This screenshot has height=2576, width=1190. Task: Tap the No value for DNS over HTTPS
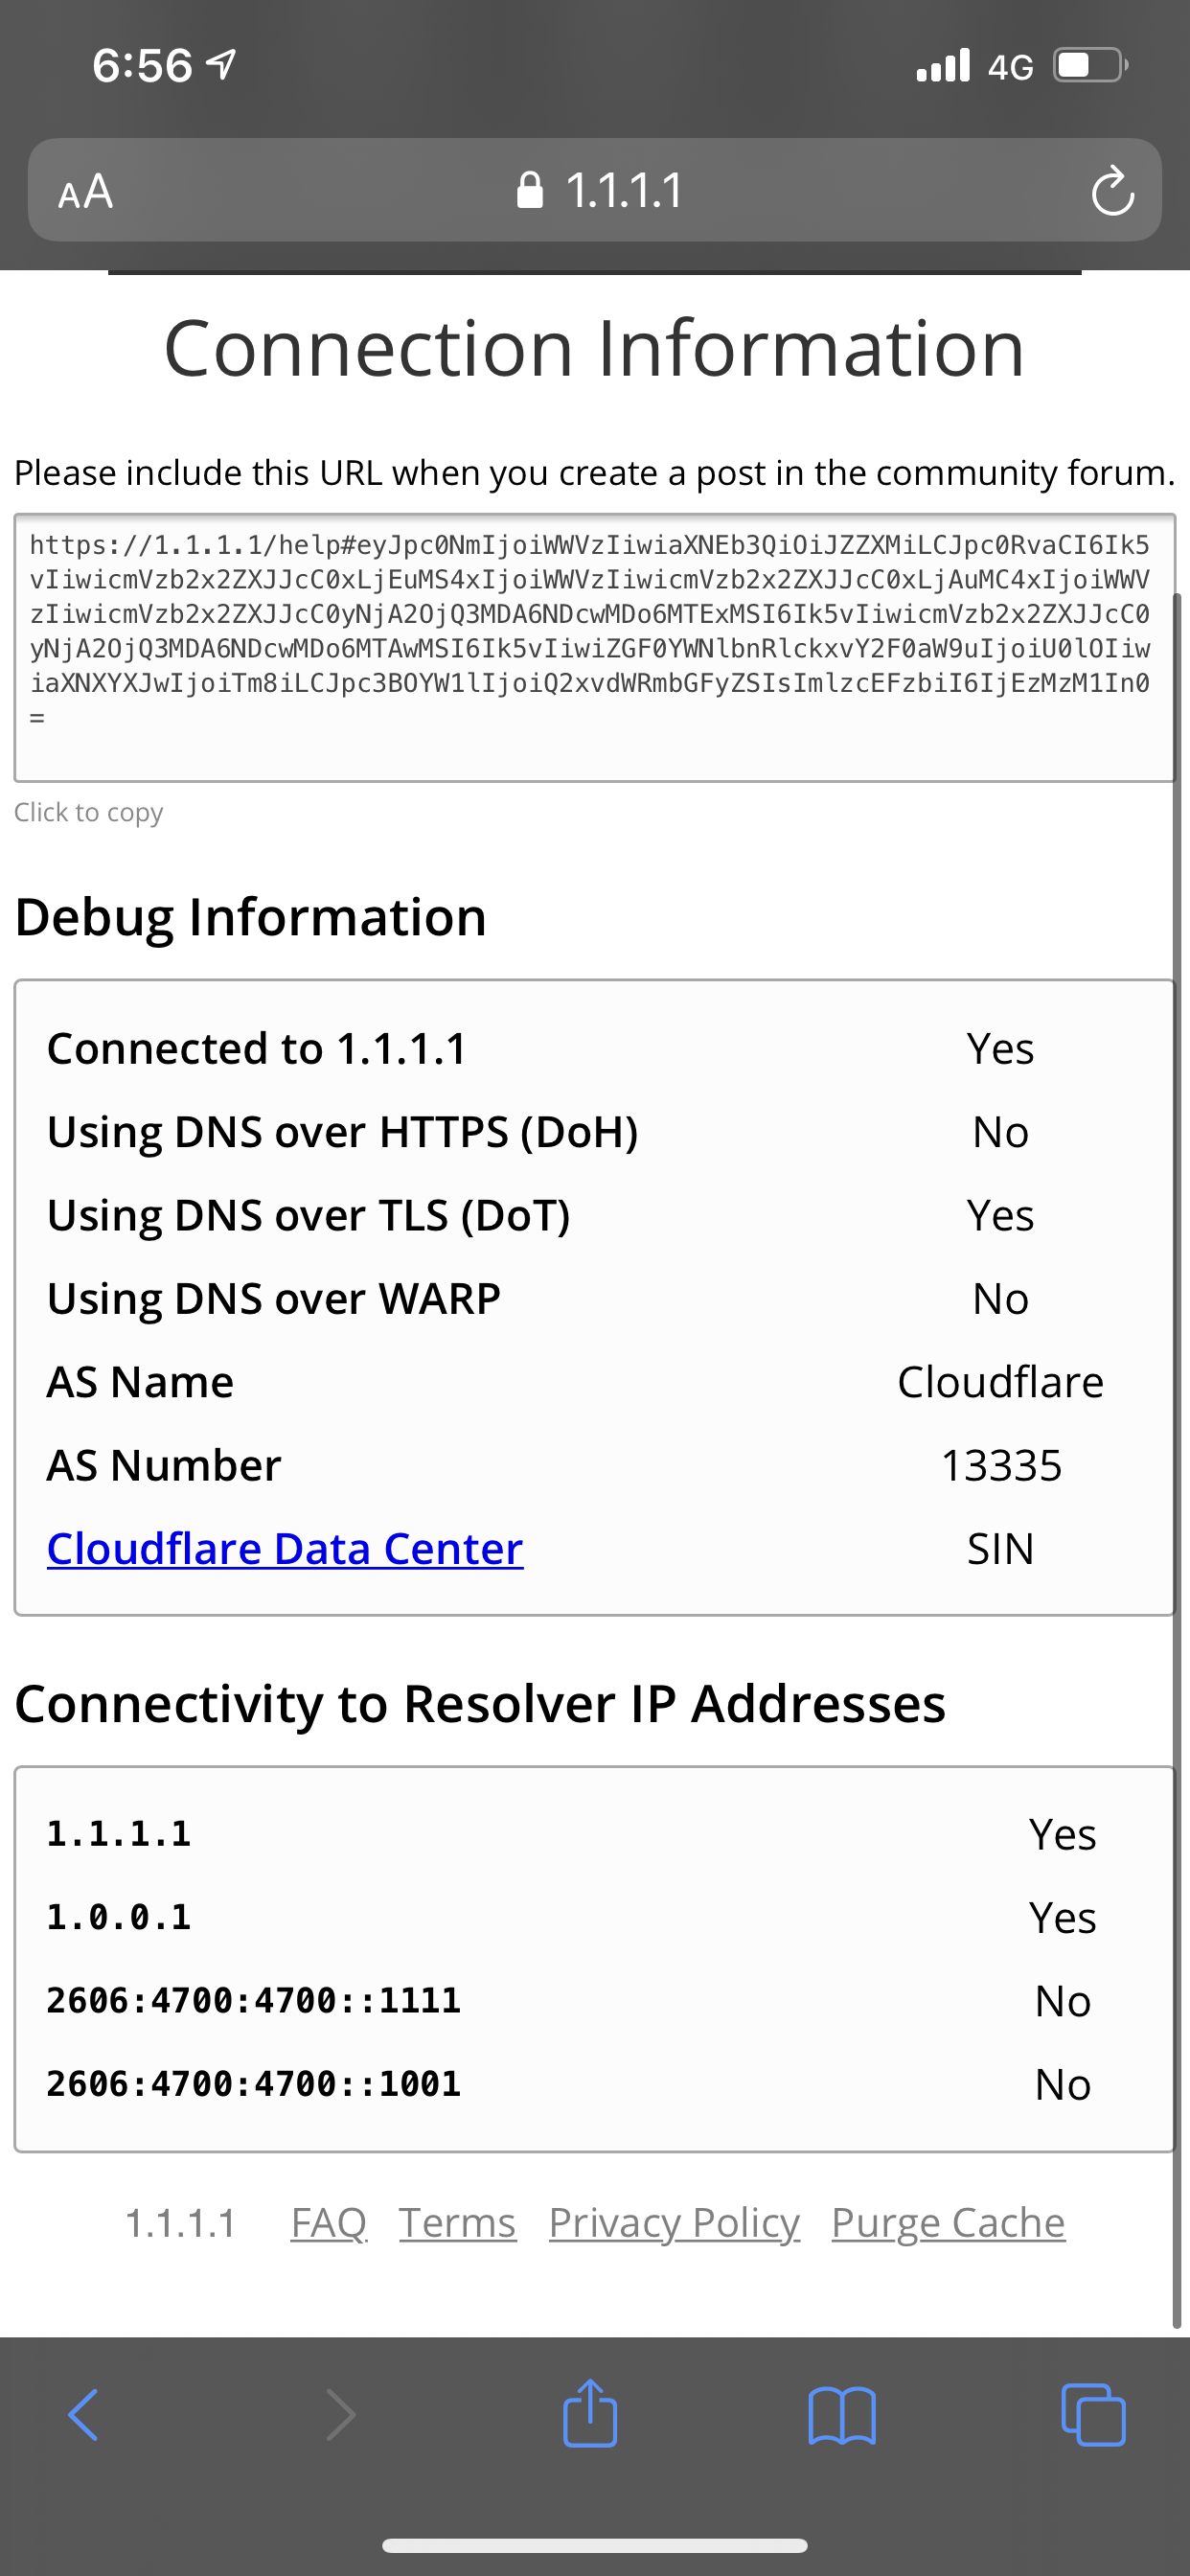tap(1001, 1133)
